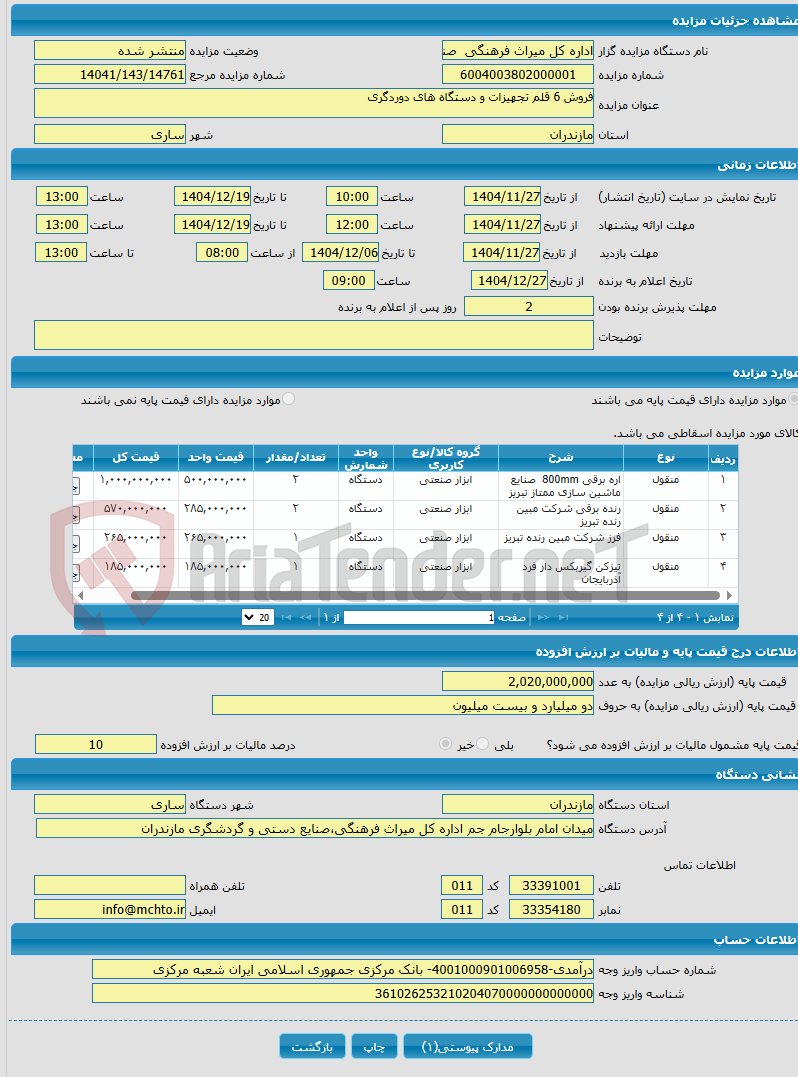The height and width of the screenshot is (1077, 798).
Task: Click وضعیت مزایده منتشر شده field
Action: point(110,50)
